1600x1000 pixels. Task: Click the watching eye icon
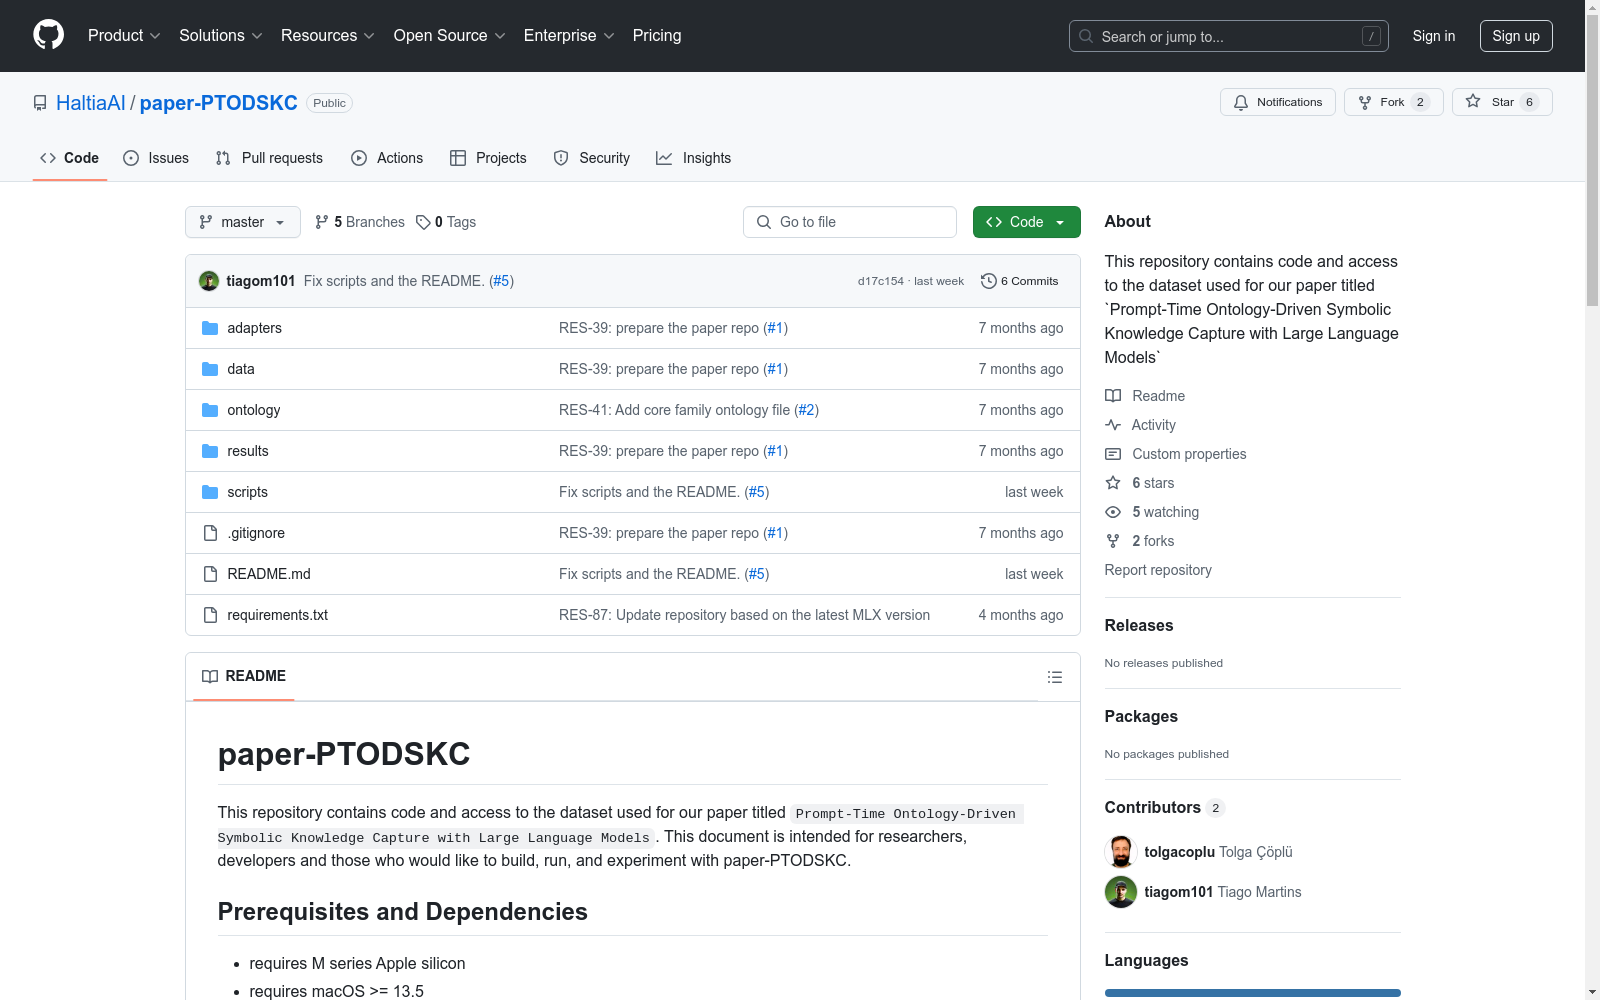tap(1113, 512)
